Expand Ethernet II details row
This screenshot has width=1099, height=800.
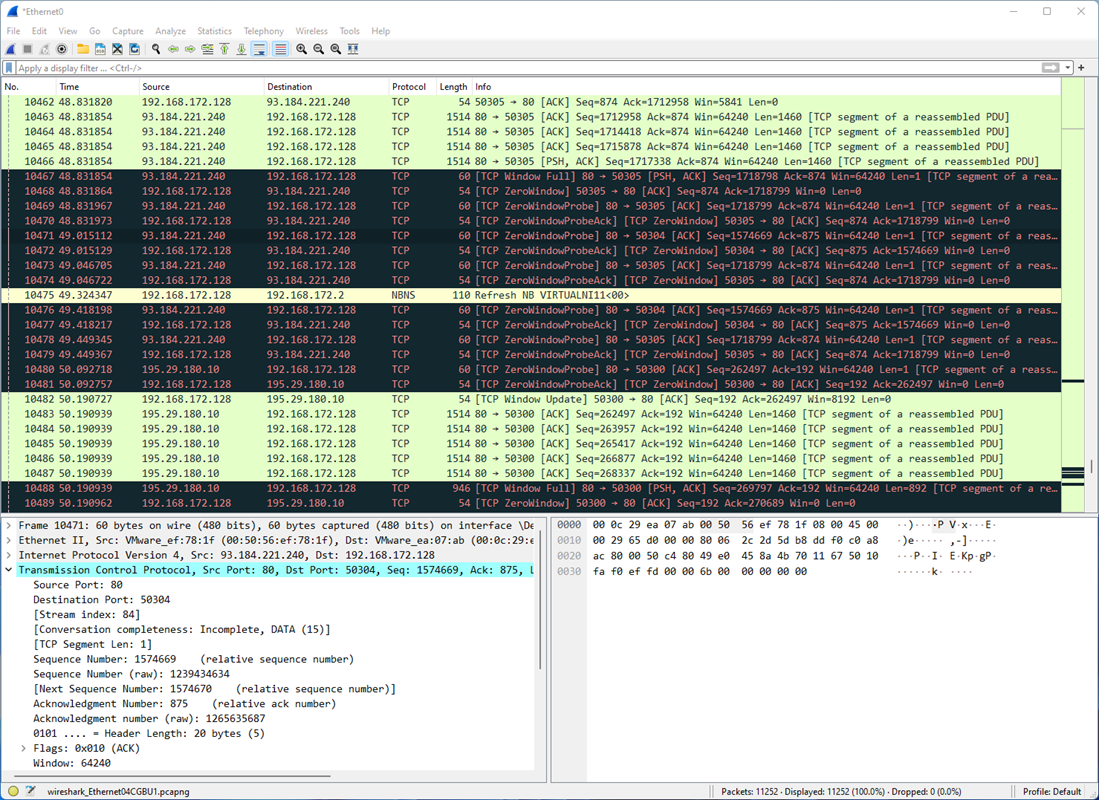point(9,540)
